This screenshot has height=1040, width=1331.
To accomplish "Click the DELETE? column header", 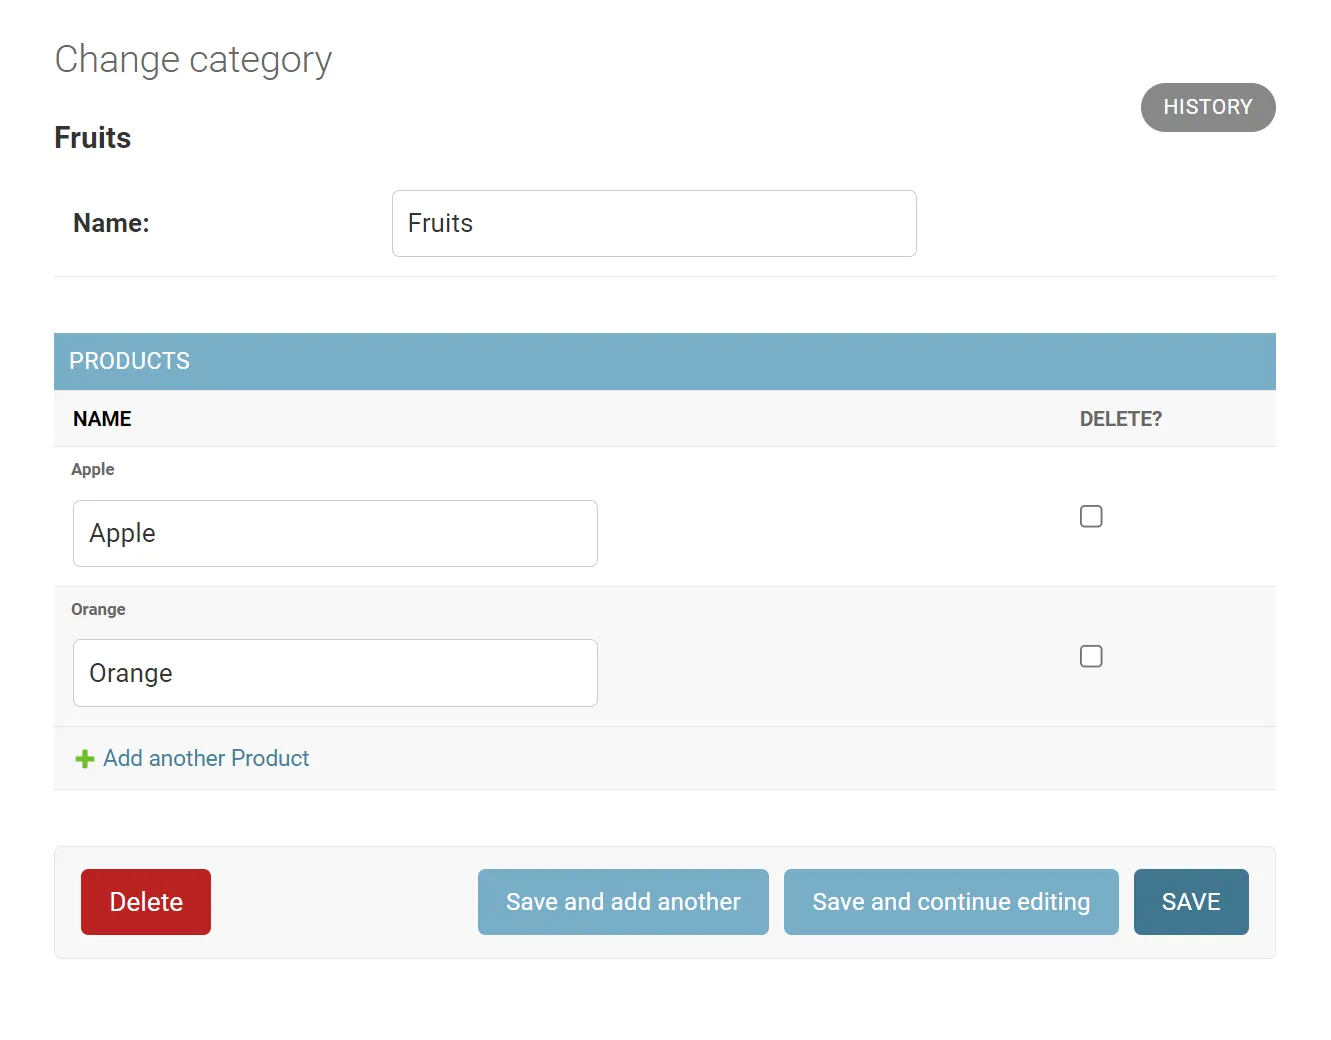I will click(x=1120, y=419).
